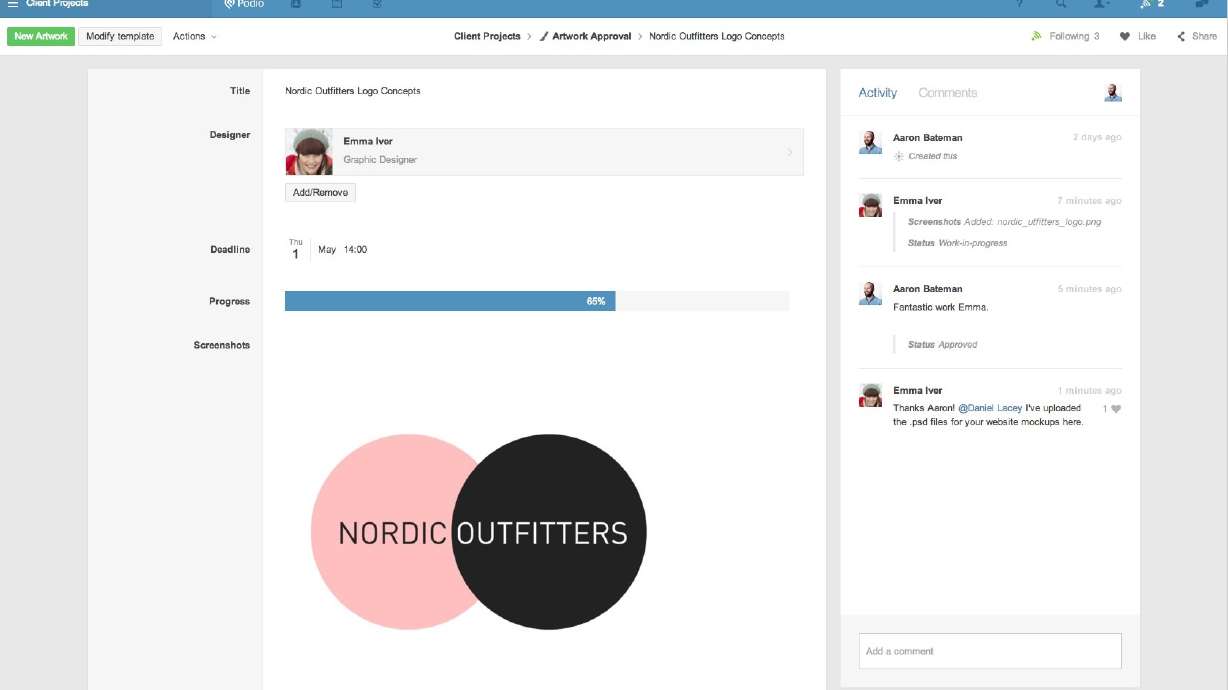1228x690 pixels.
Task: Open Podio notifications showing 2 alerts
Action: click(x=1148, y=4)
